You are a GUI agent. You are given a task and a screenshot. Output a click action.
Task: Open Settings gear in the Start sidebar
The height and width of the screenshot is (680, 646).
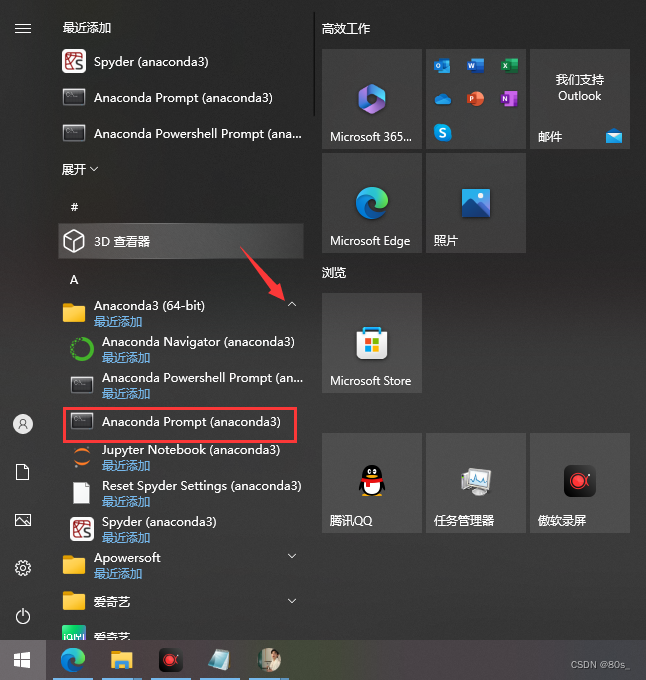pos(23,568)
